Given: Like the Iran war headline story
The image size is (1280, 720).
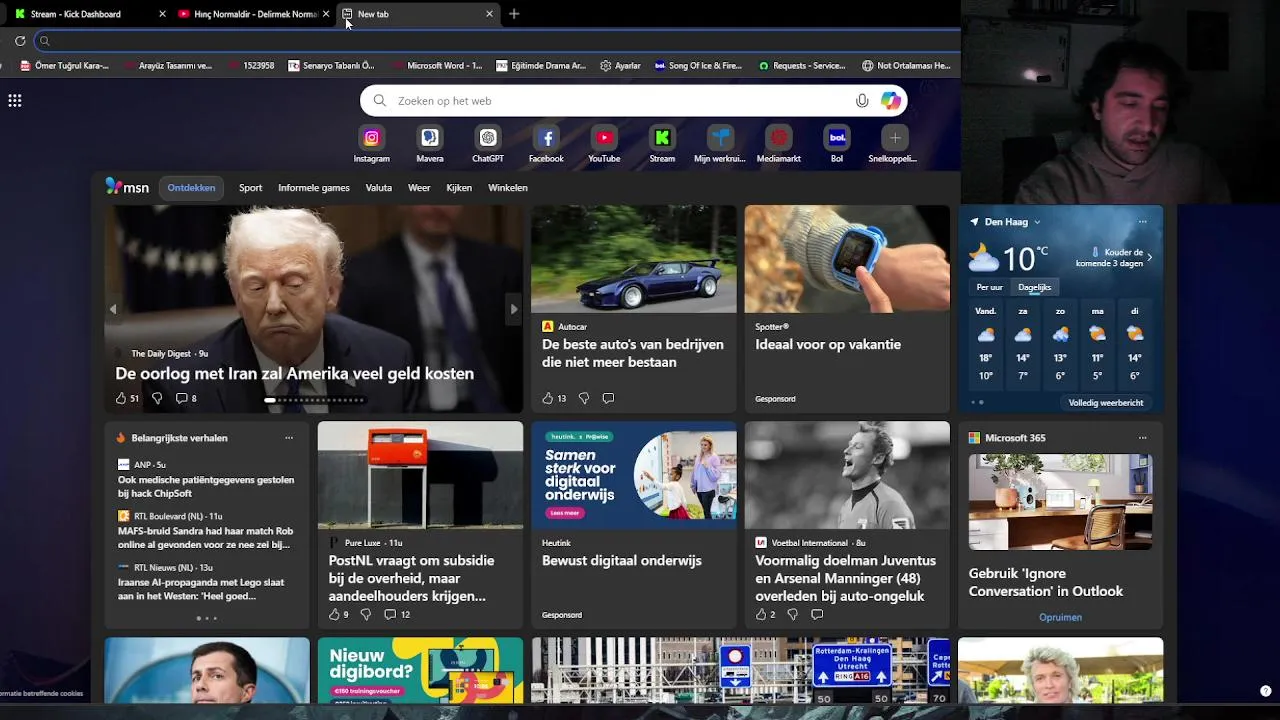Looking at the screenshot, I should pos(121,398).
